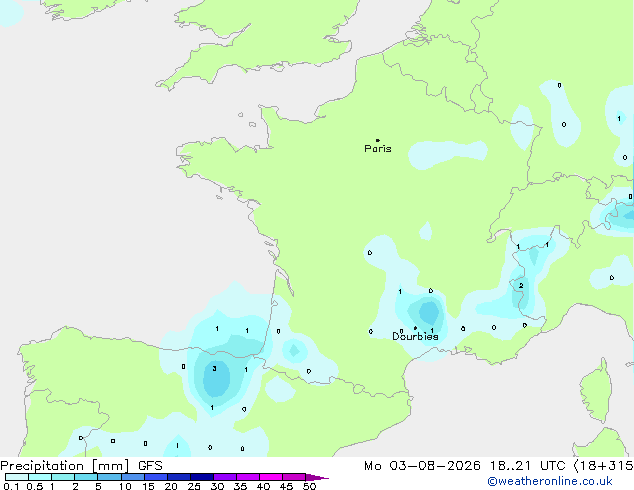Pick the 40–45 mm magenta legend swatch
The width and height of the screenshot is (634, 490).
click(271, 477)
